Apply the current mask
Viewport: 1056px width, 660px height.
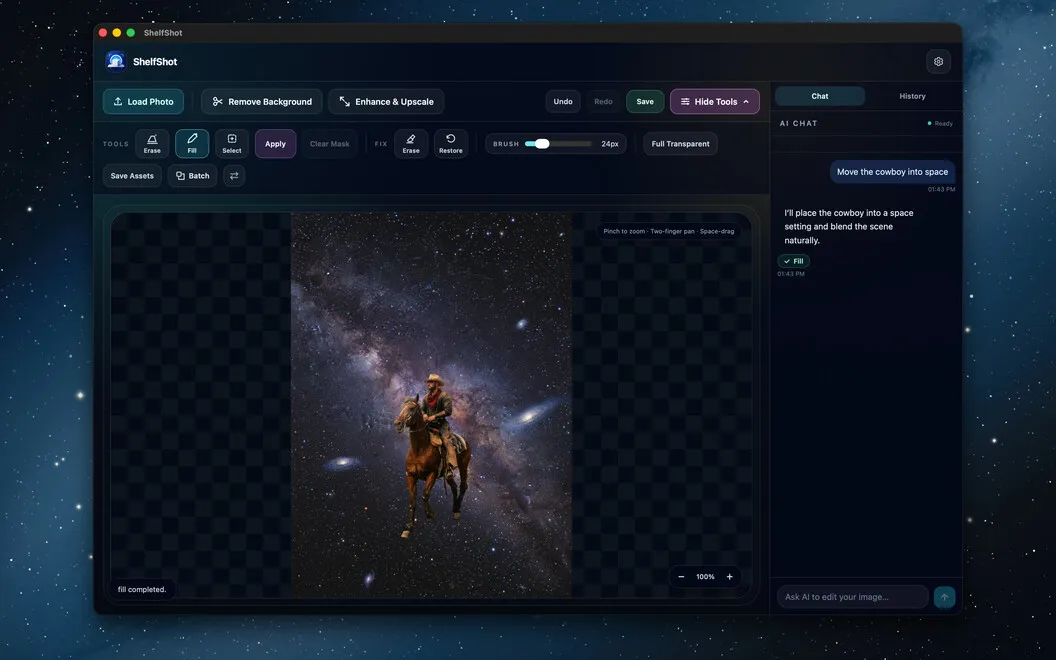[275, 143]
